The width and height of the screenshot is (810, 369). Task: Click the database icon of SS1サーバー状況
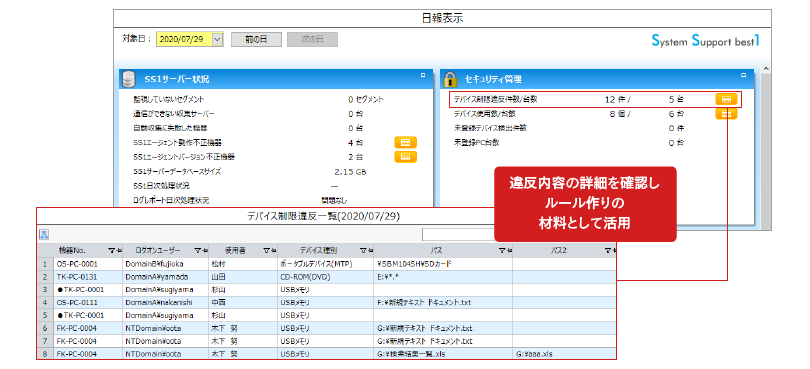[x=129, y=79]
